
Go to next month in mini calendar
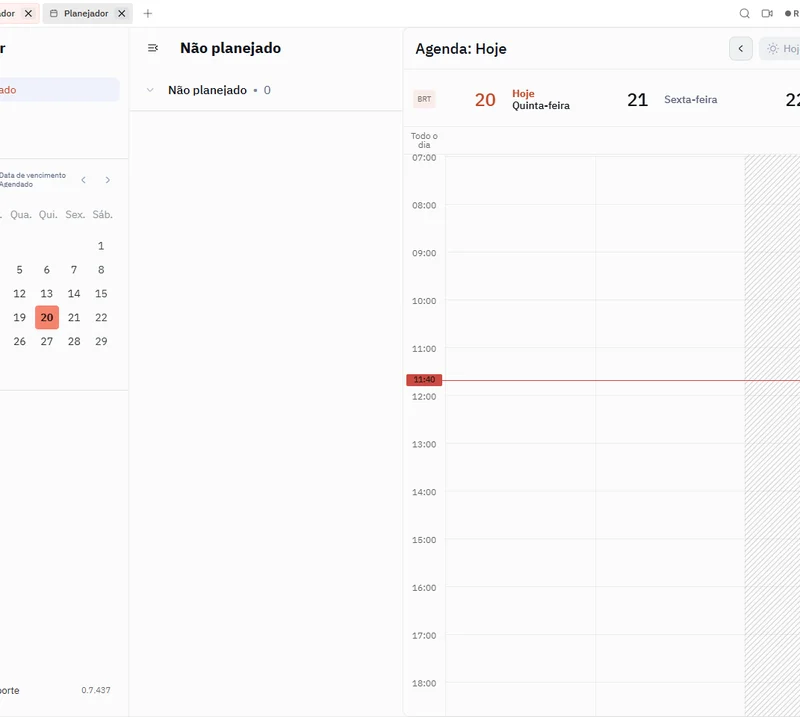pyautogui.click(x=108, y=180)
